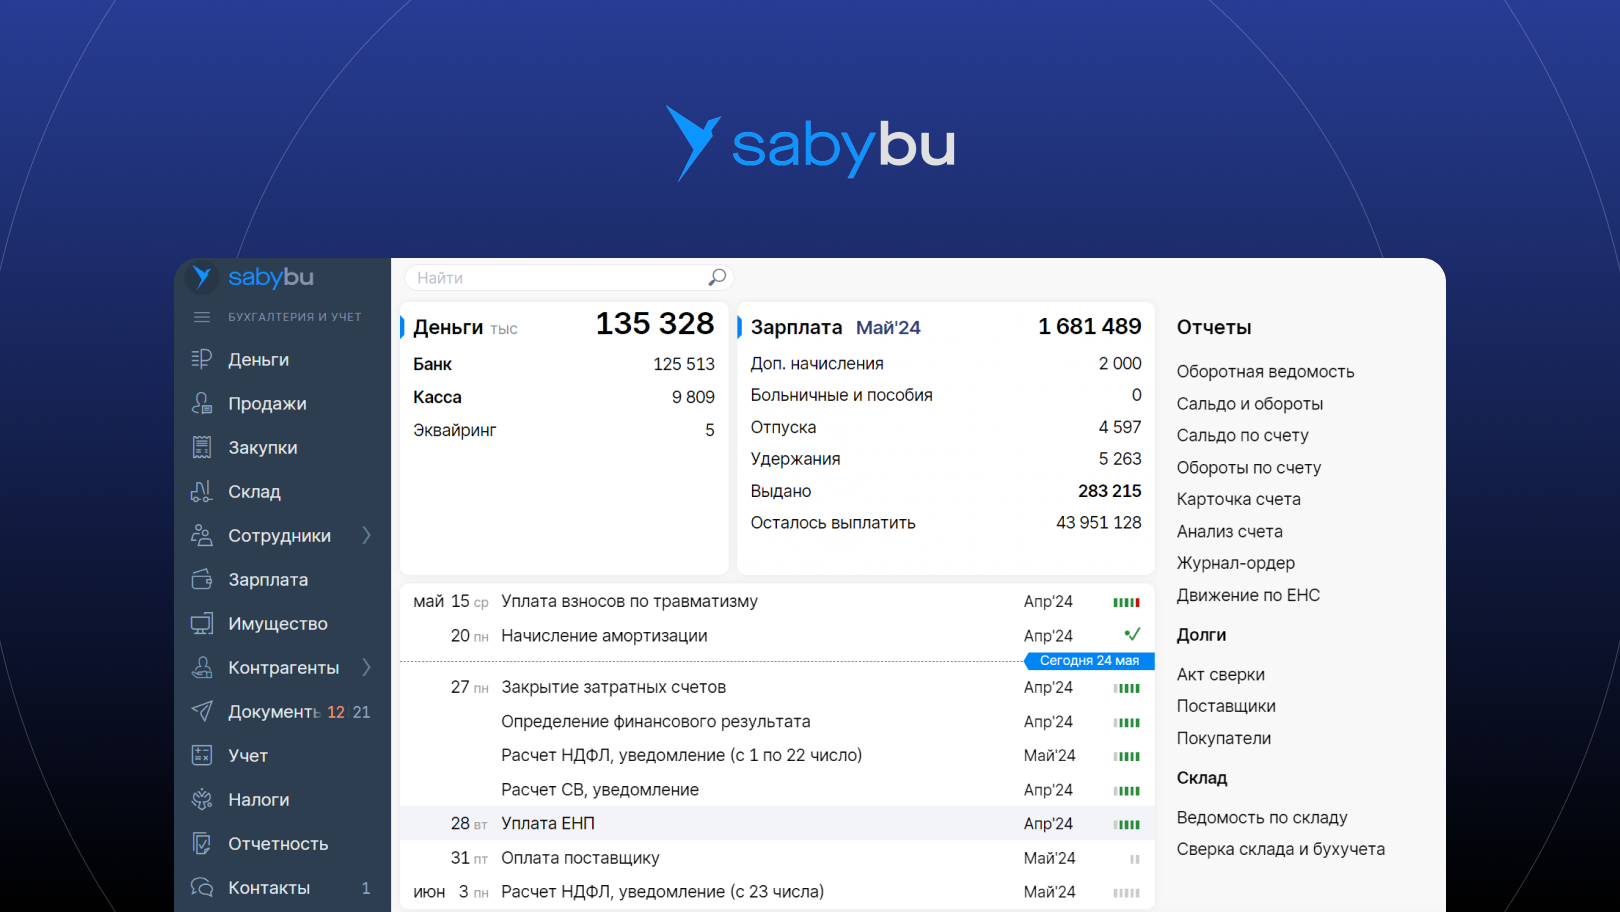Viewport: 1620px width, 912px height.
Task: Click the Контрагенты person icon
Action: (x=202, y=667)
